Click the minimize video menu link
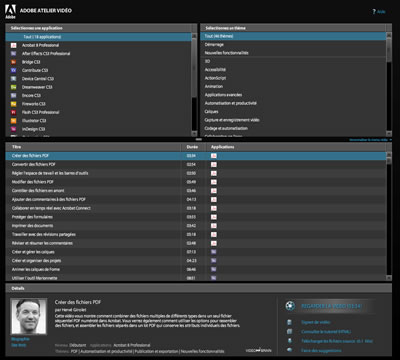400x360 pixels. point(370,140)
